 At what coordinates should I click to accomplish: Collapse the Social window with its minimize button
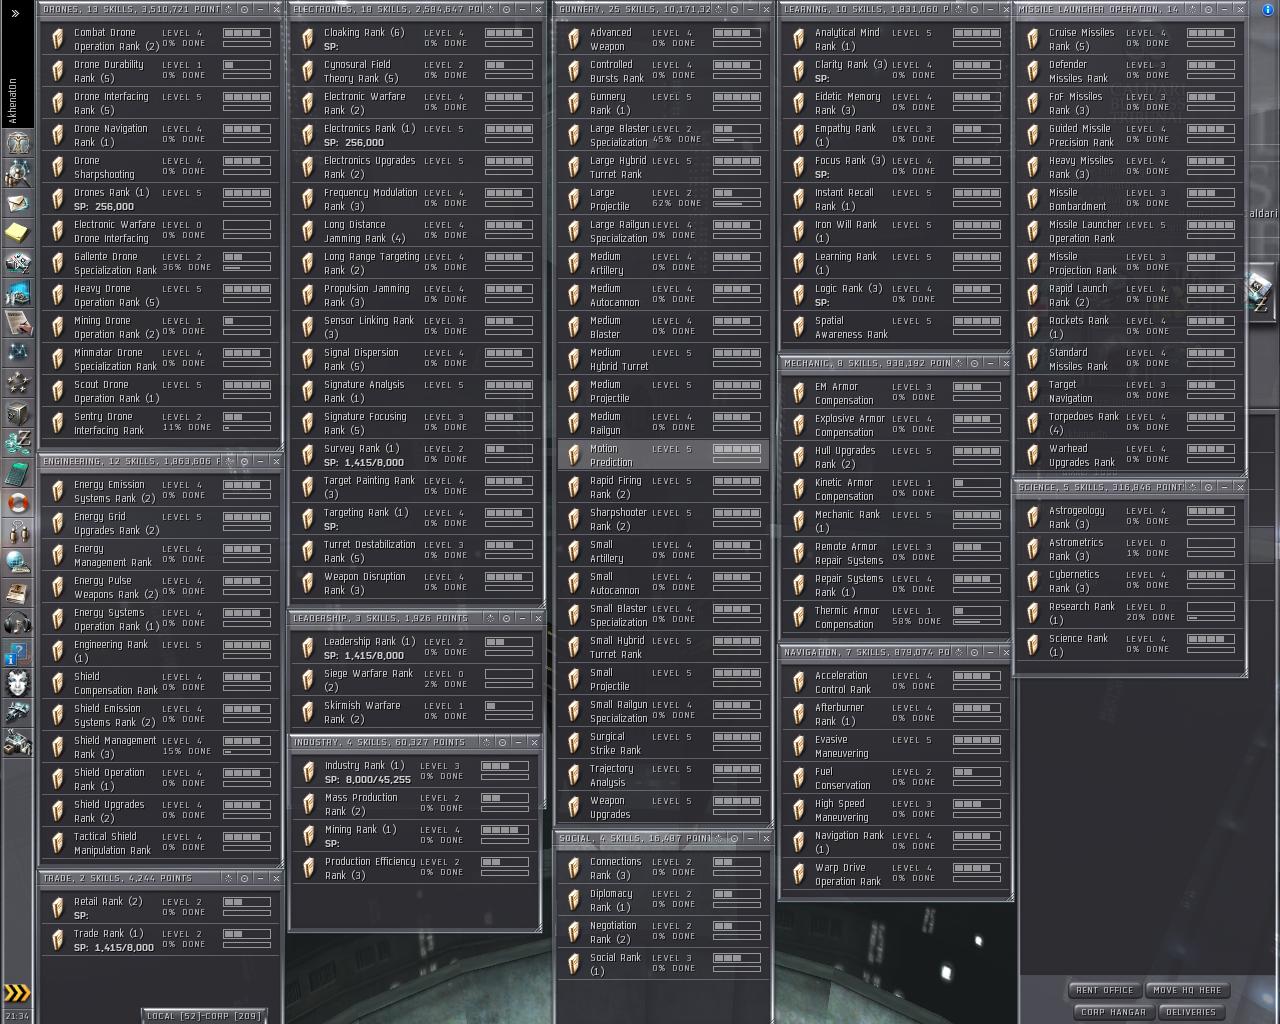pyautogui.click(x=750, y=838)
